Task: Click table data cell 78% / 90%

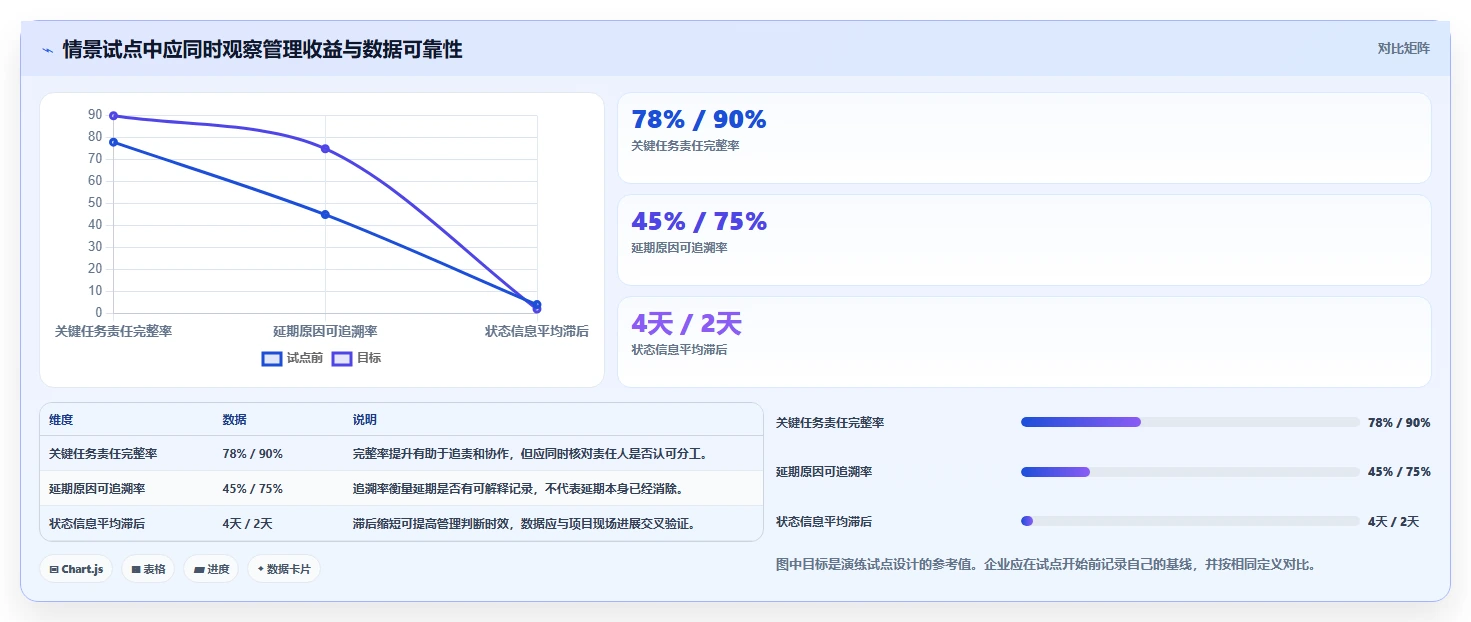Action: click(x=252, y=454)
